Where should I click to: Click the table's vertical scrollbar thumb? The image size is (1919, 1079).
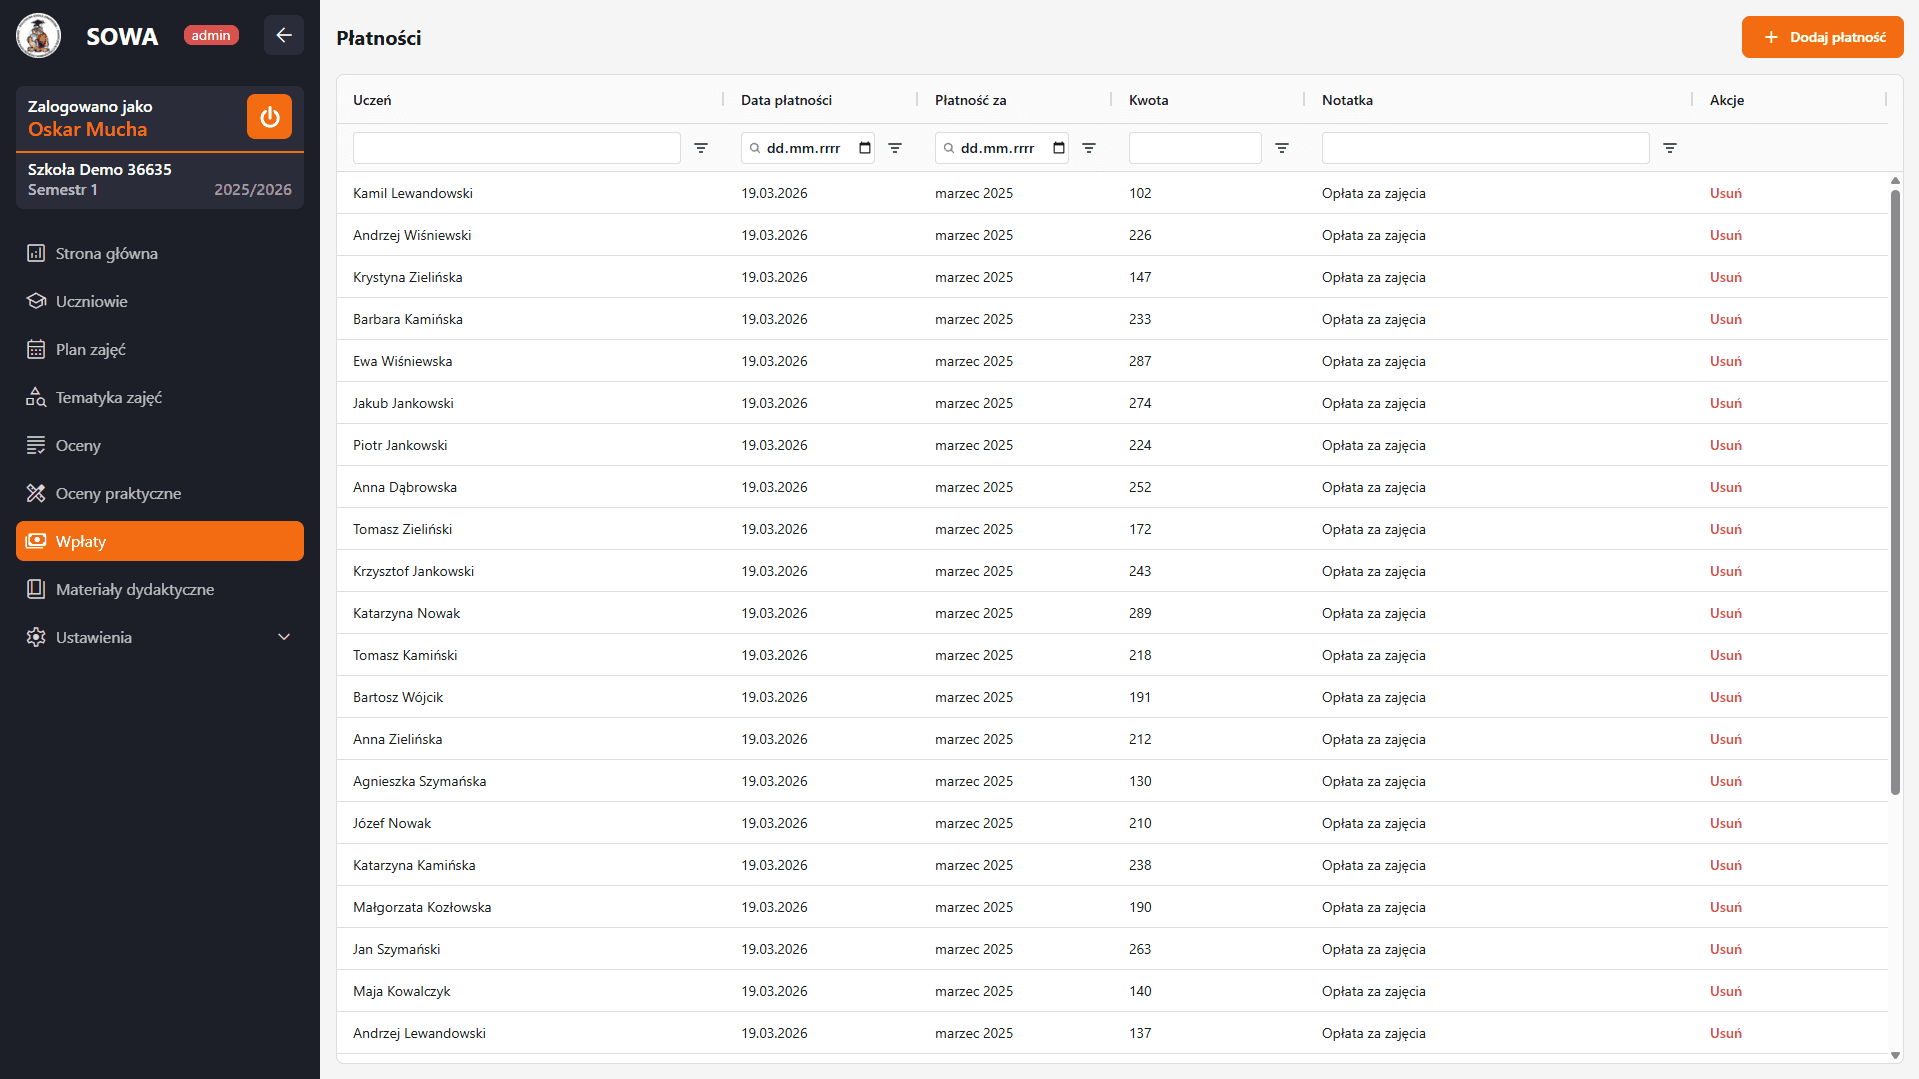1894,490
